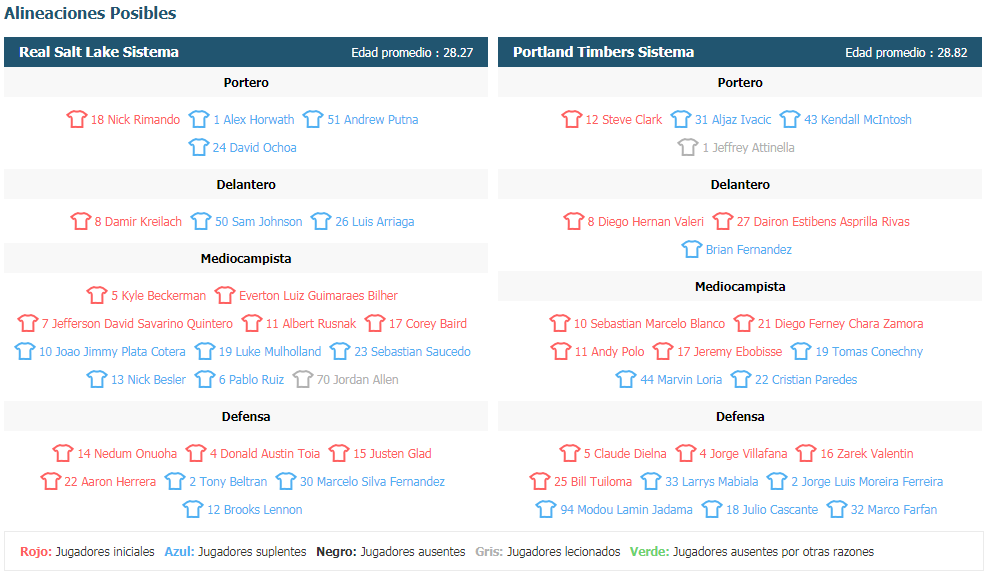988x574 pixels.
Task: Click the blue jersey icon beside Marco Farfan
Action: tap(837, 509)
